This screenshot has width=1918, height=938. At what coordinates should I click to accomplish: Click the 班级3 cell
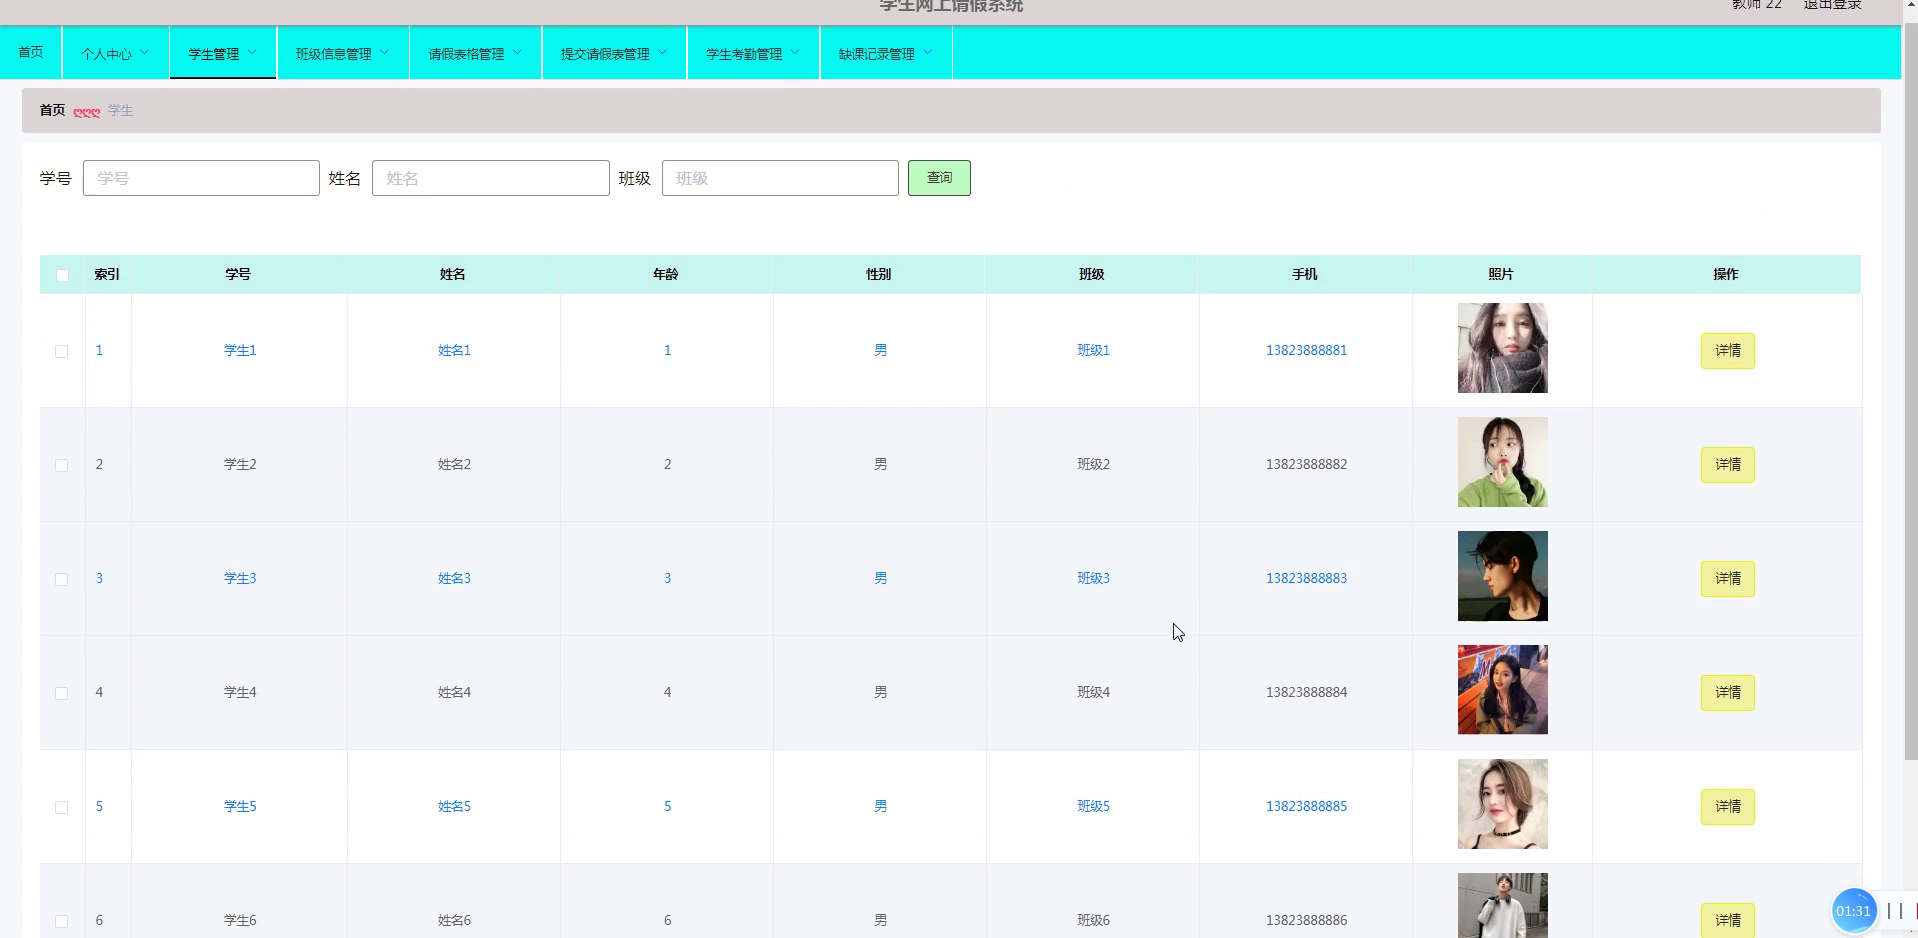point(1093,578)
